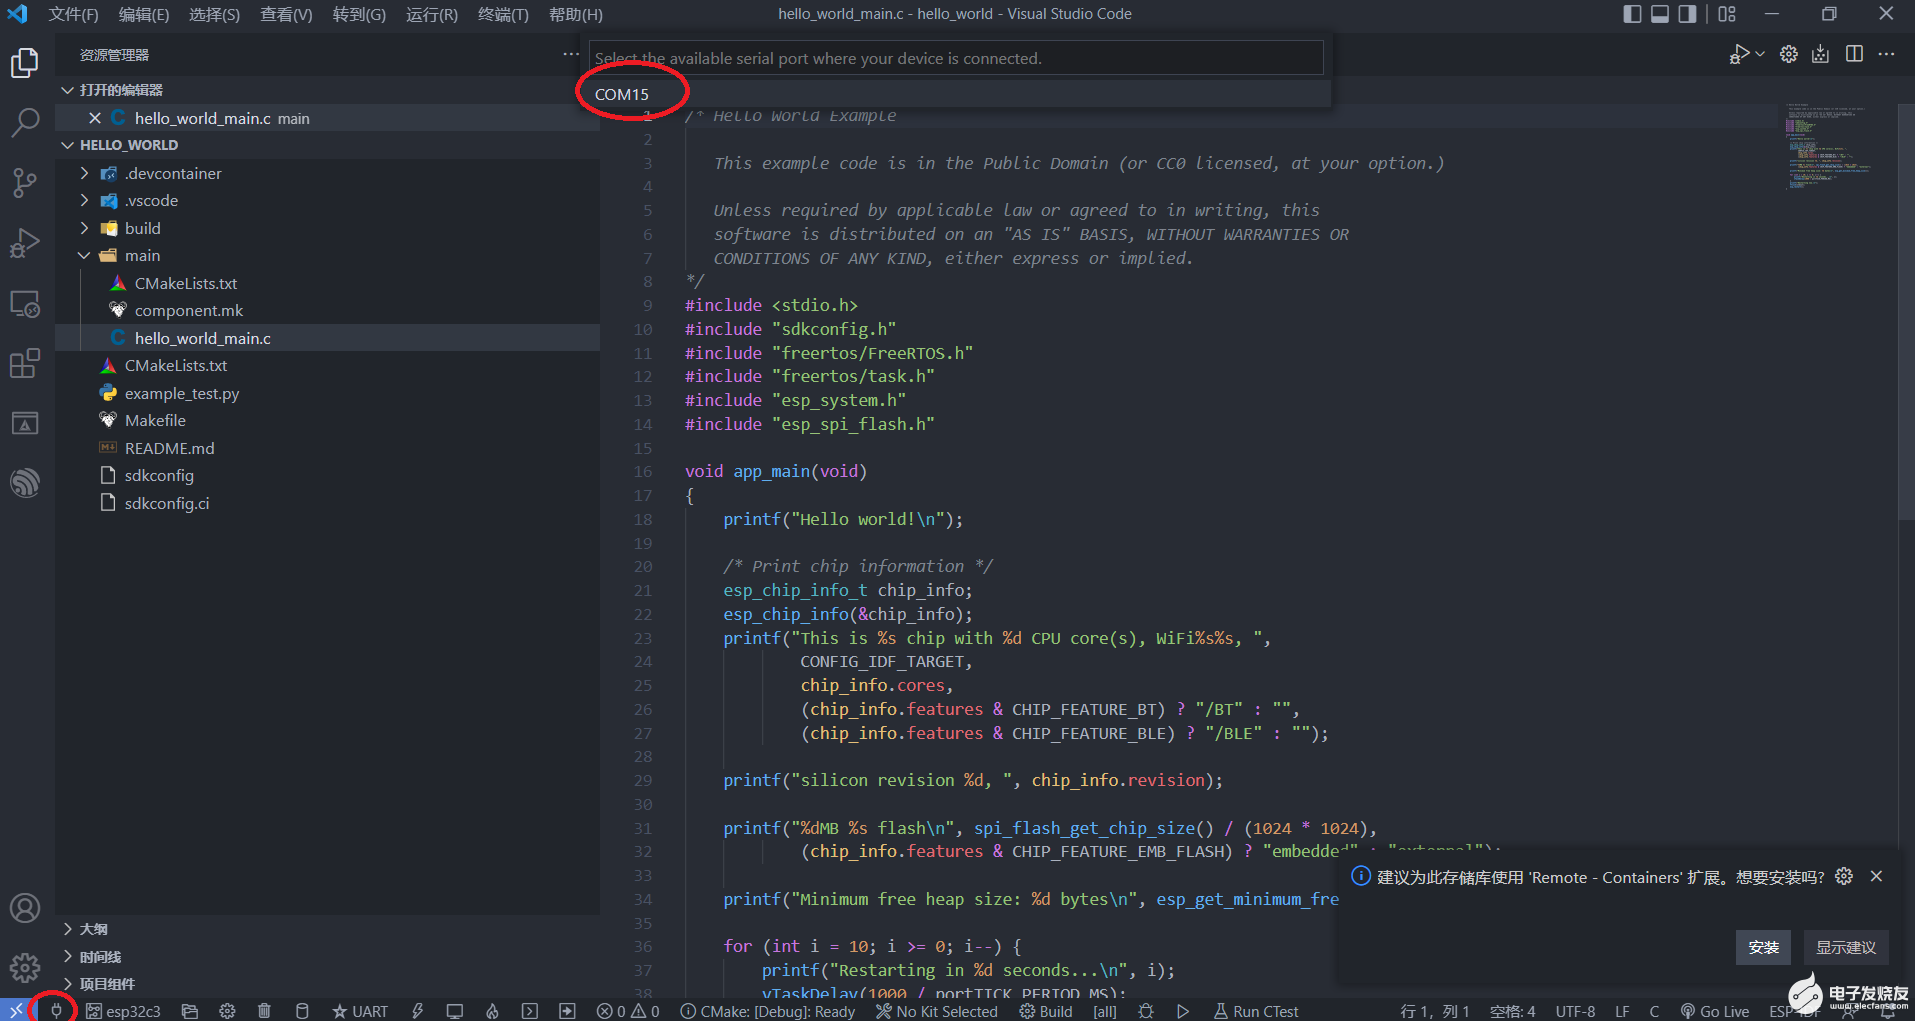The width and height of the screenshot is (1915, 1021).
Task: Toggle primary side bar layout button
Action: click(1632, 14)
